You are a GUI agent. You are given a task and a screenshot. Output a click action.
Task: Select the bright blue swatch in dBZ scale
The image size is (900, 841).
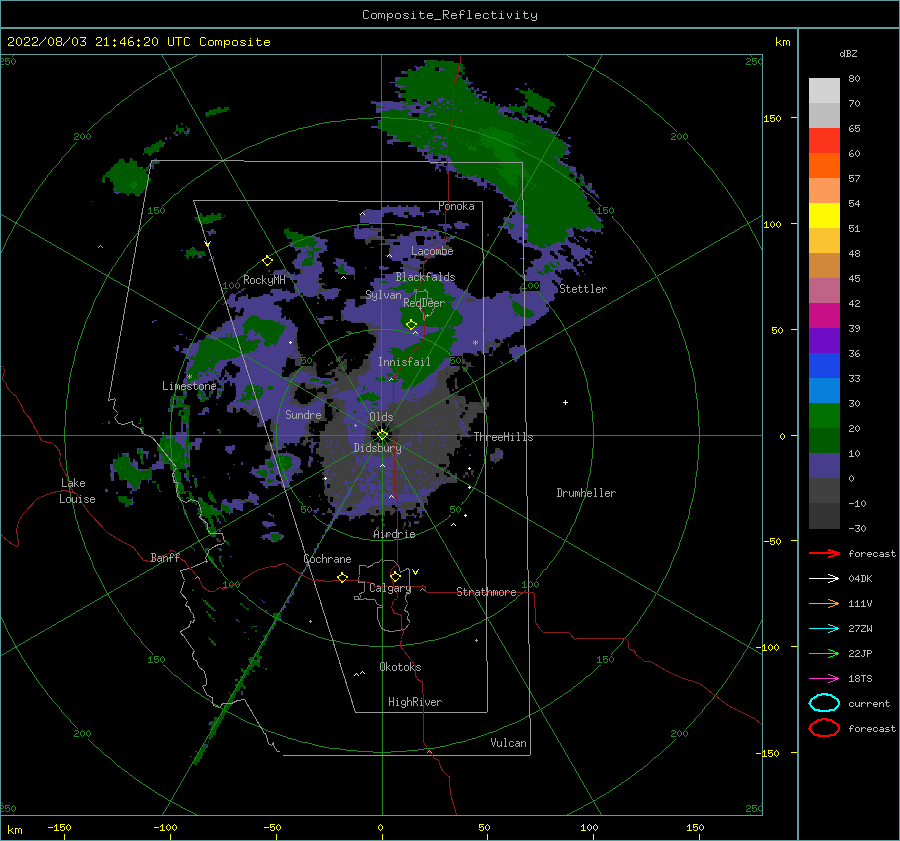coord(824,365)
